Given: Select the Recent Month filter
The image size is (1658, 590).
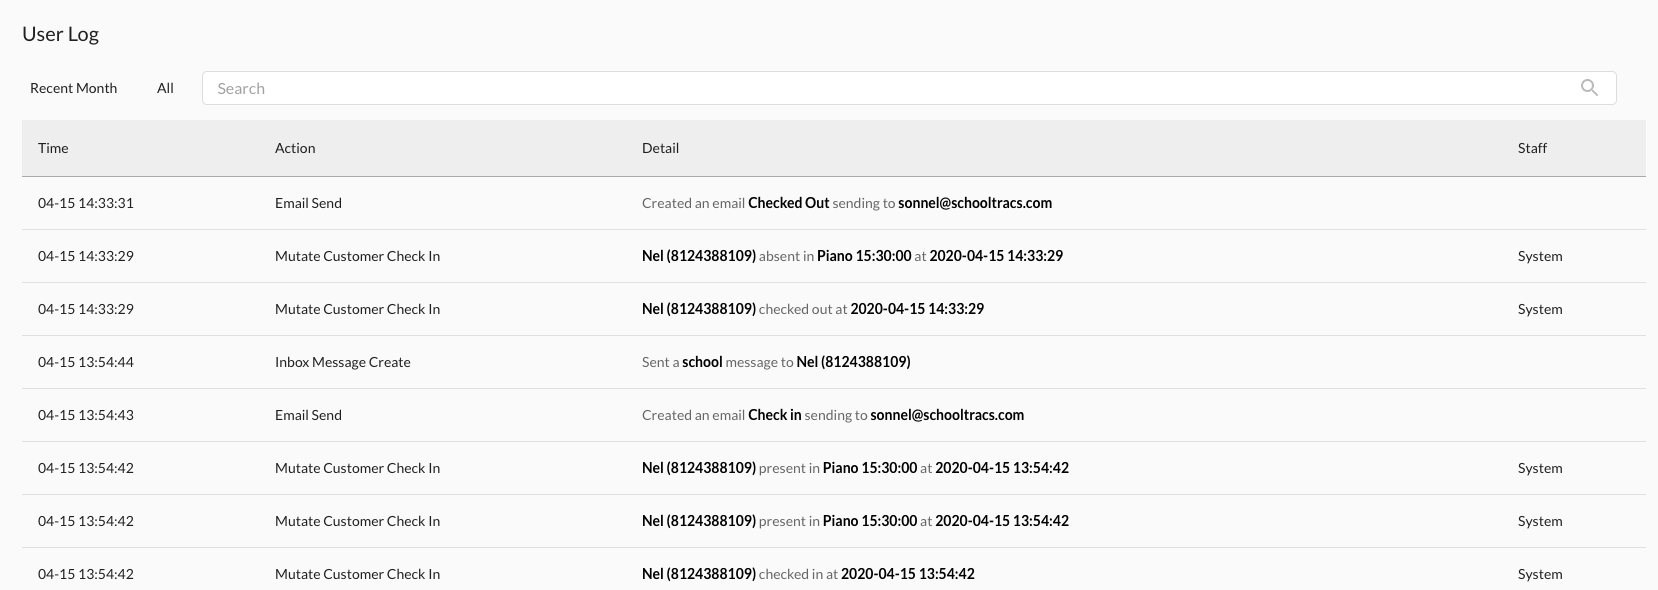Looking at the screenshot, I should coord(73,88).
